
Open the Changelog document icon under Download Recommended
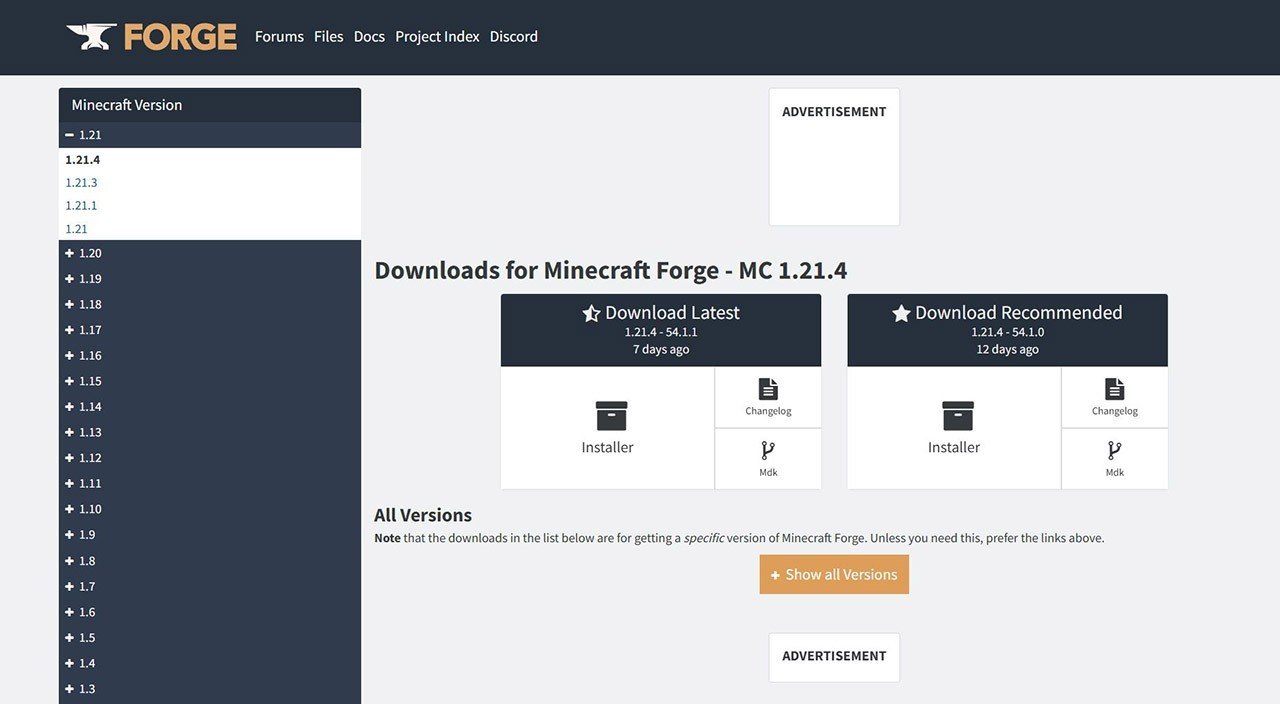click(x=1115, y=389)
